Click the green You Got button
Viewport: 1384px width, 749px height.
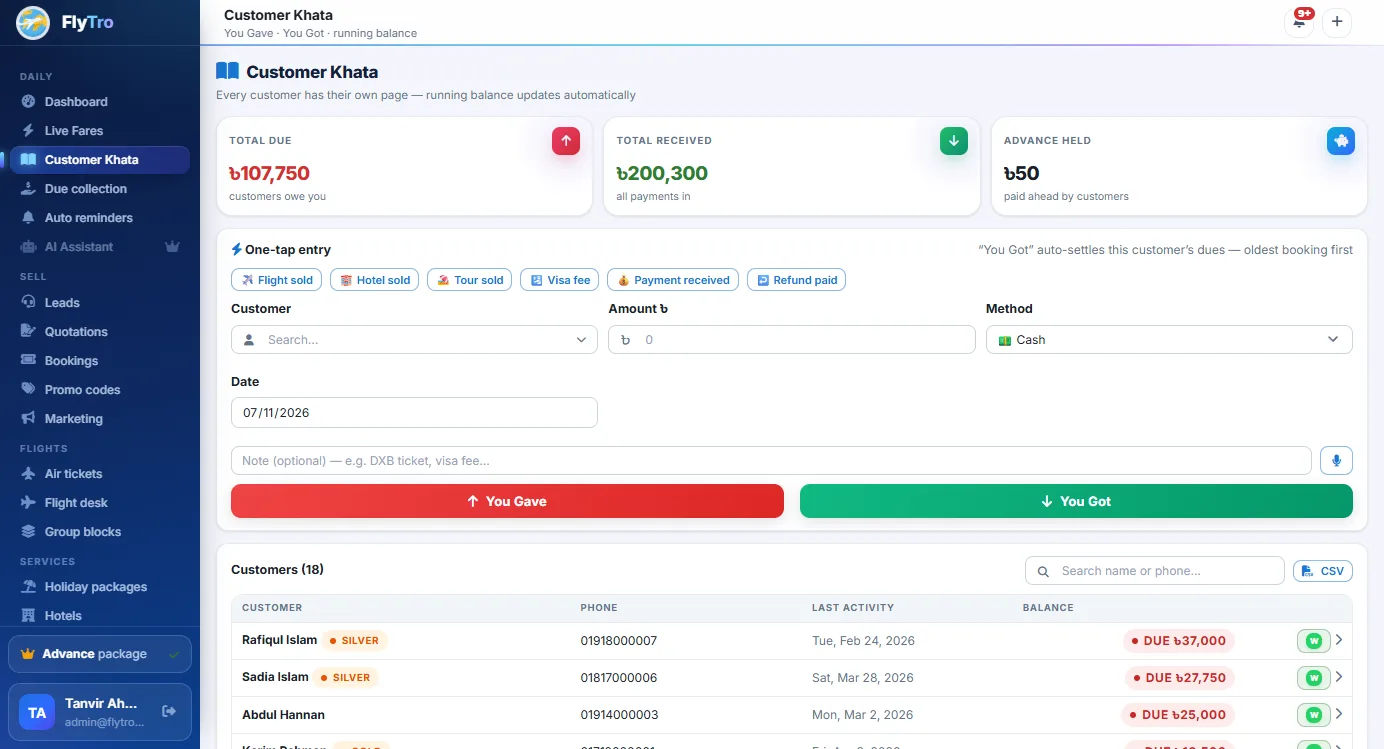click(x=1076, y=501)
